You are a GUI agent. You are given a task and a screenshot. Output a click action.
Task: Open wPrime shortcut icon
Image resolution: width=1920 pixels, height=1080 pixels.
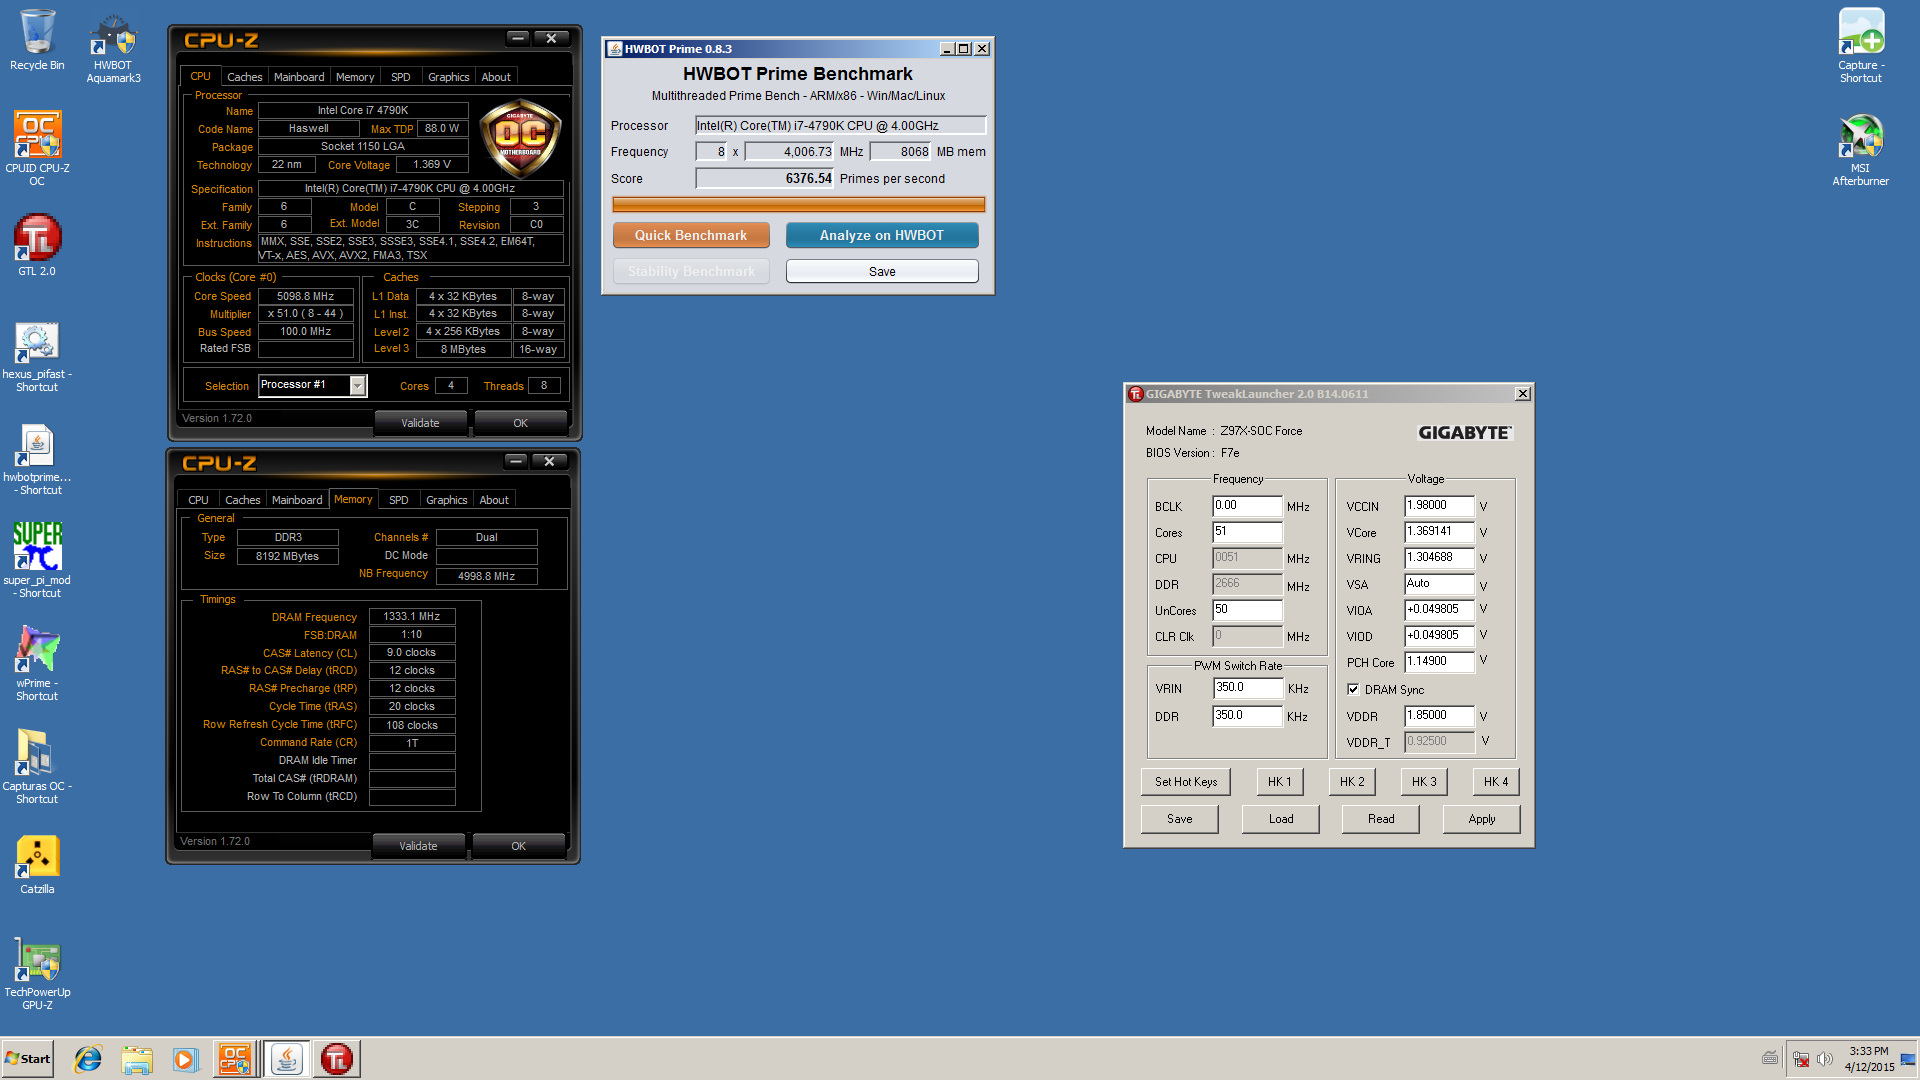[x=37, y=663]
